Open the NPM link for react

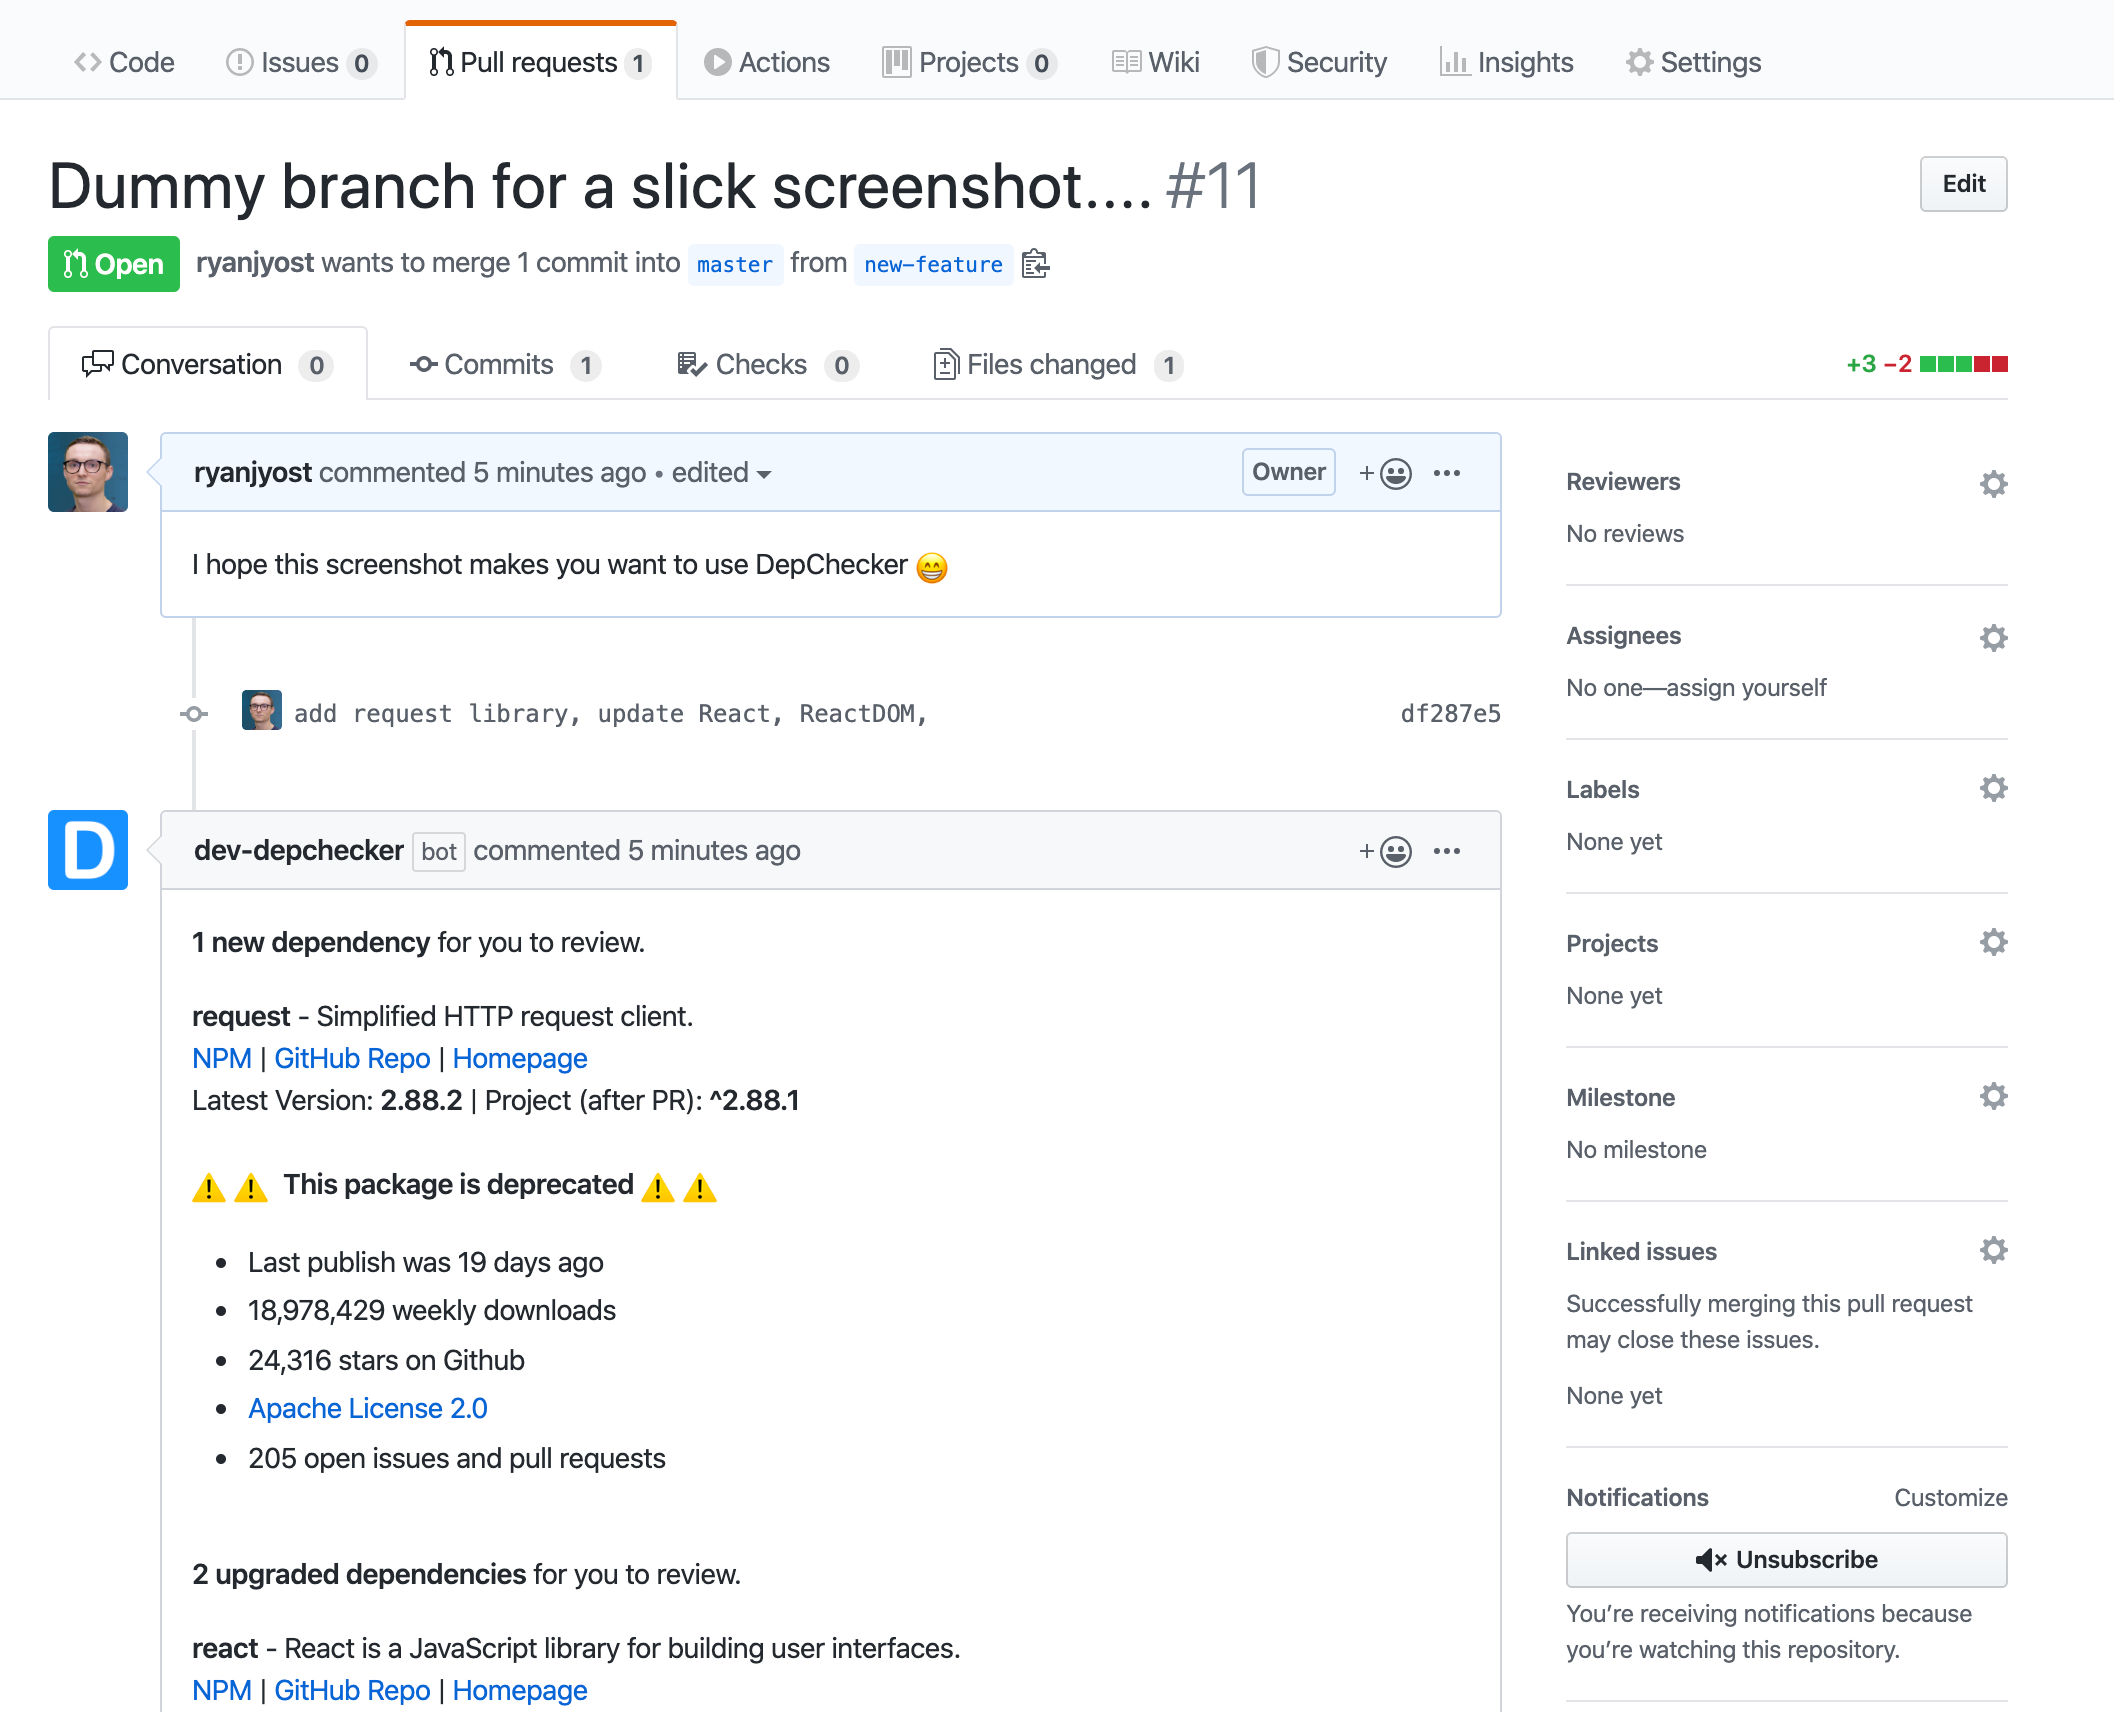click(x=222, y=1690)
